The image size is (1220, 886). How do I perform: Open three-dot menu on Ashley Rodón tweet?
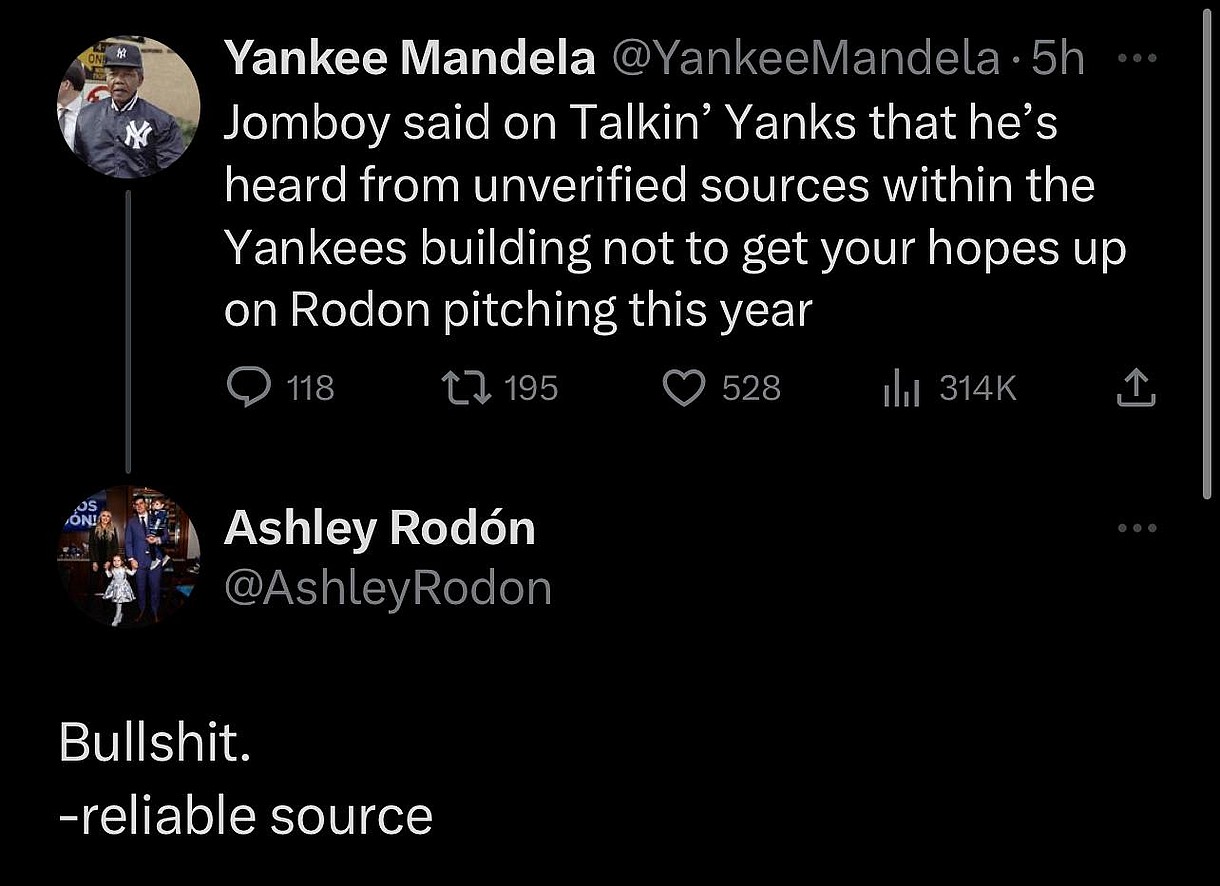click(x=1136, y=527)
